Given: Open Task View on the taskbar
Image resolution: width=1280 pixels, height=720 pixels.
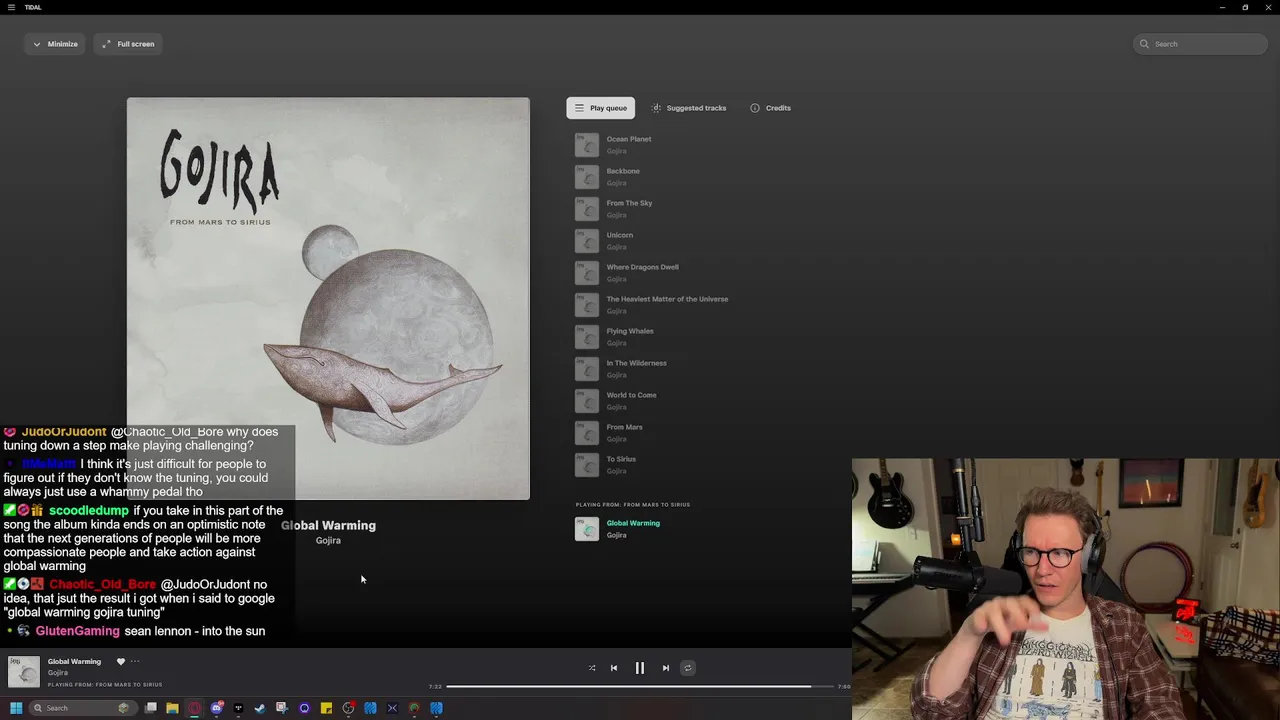Looking at the screenshot, I should (x=150, y=708).
